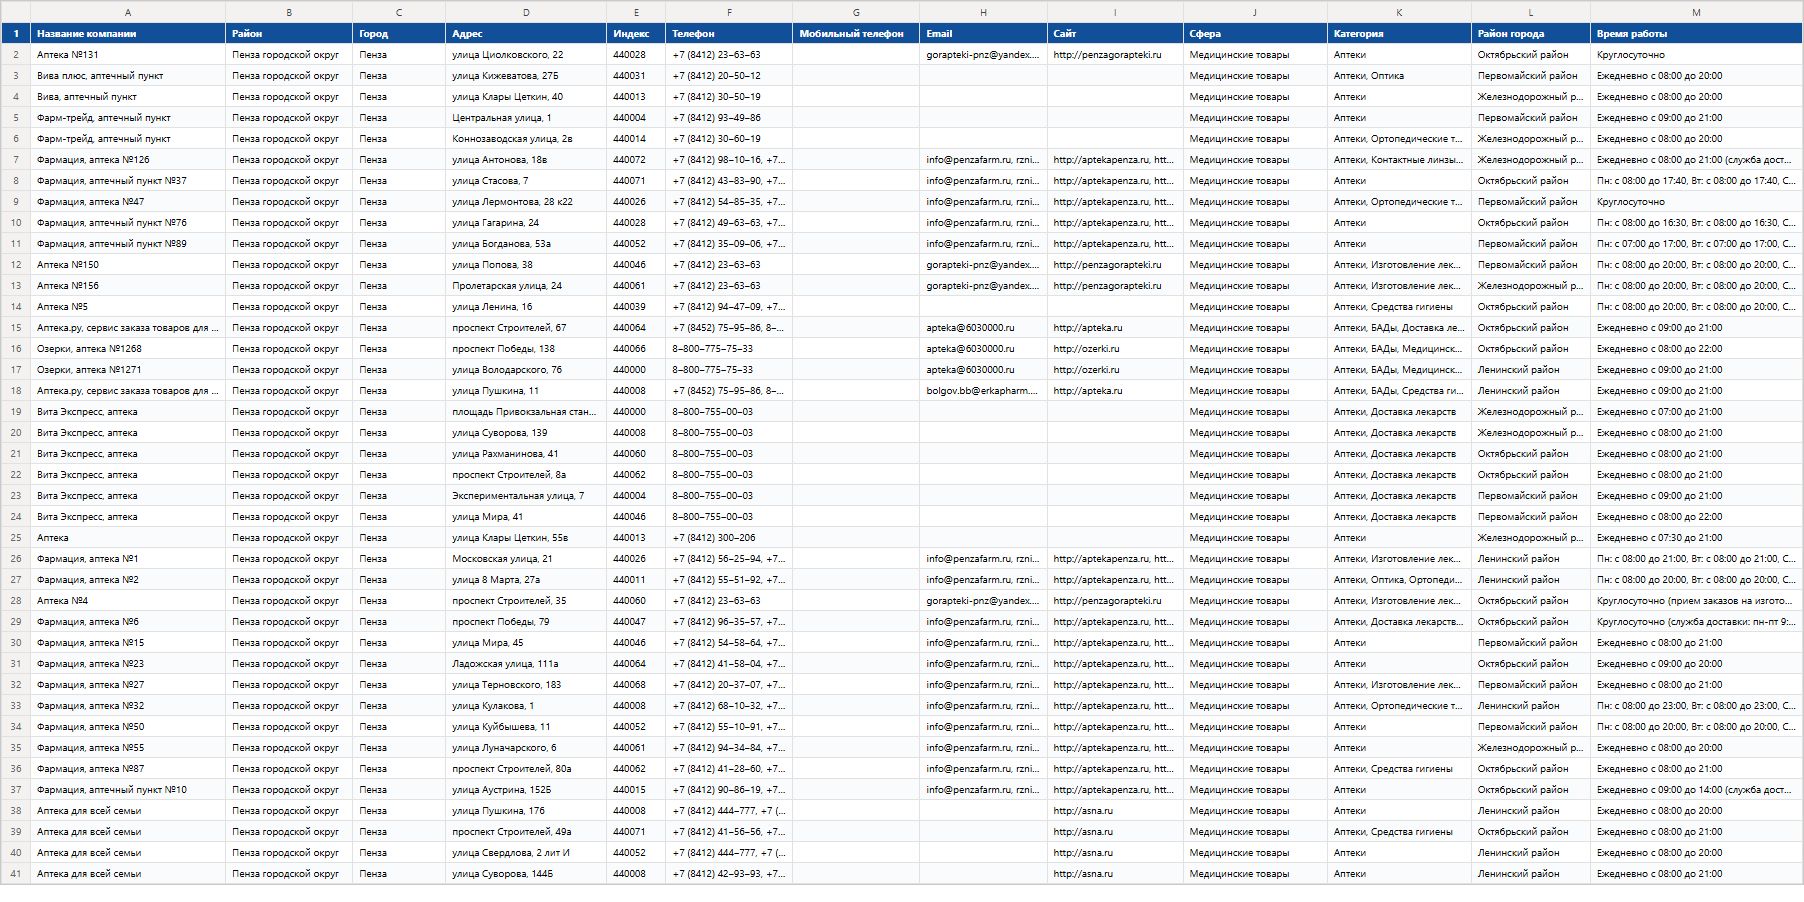This screenshot has width=1804, height=902.
Task: Select the cell 'Фармация, аптека №126'
Action: [128, 160]
